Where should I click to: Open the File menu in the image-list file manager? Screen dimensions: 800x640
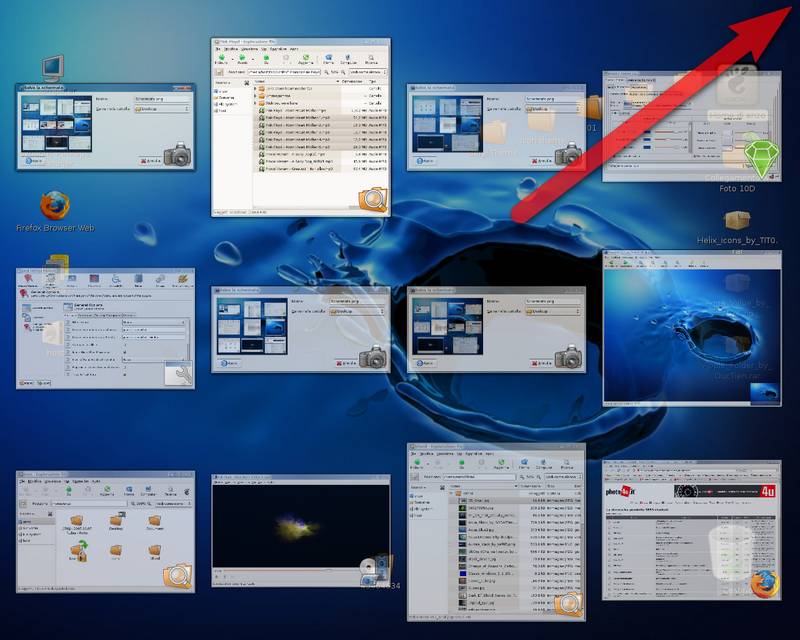click(x=414, y=453)
